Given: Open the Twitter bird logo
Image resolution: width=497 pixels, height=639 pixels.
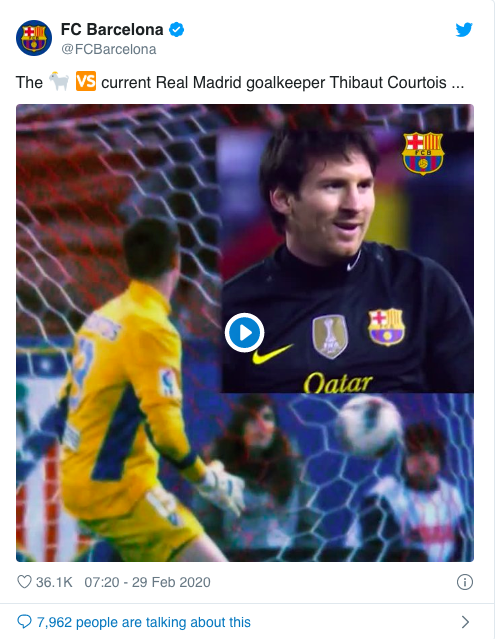Looking at the screenshot, I should pyautogui.click(x=464, y=30).
